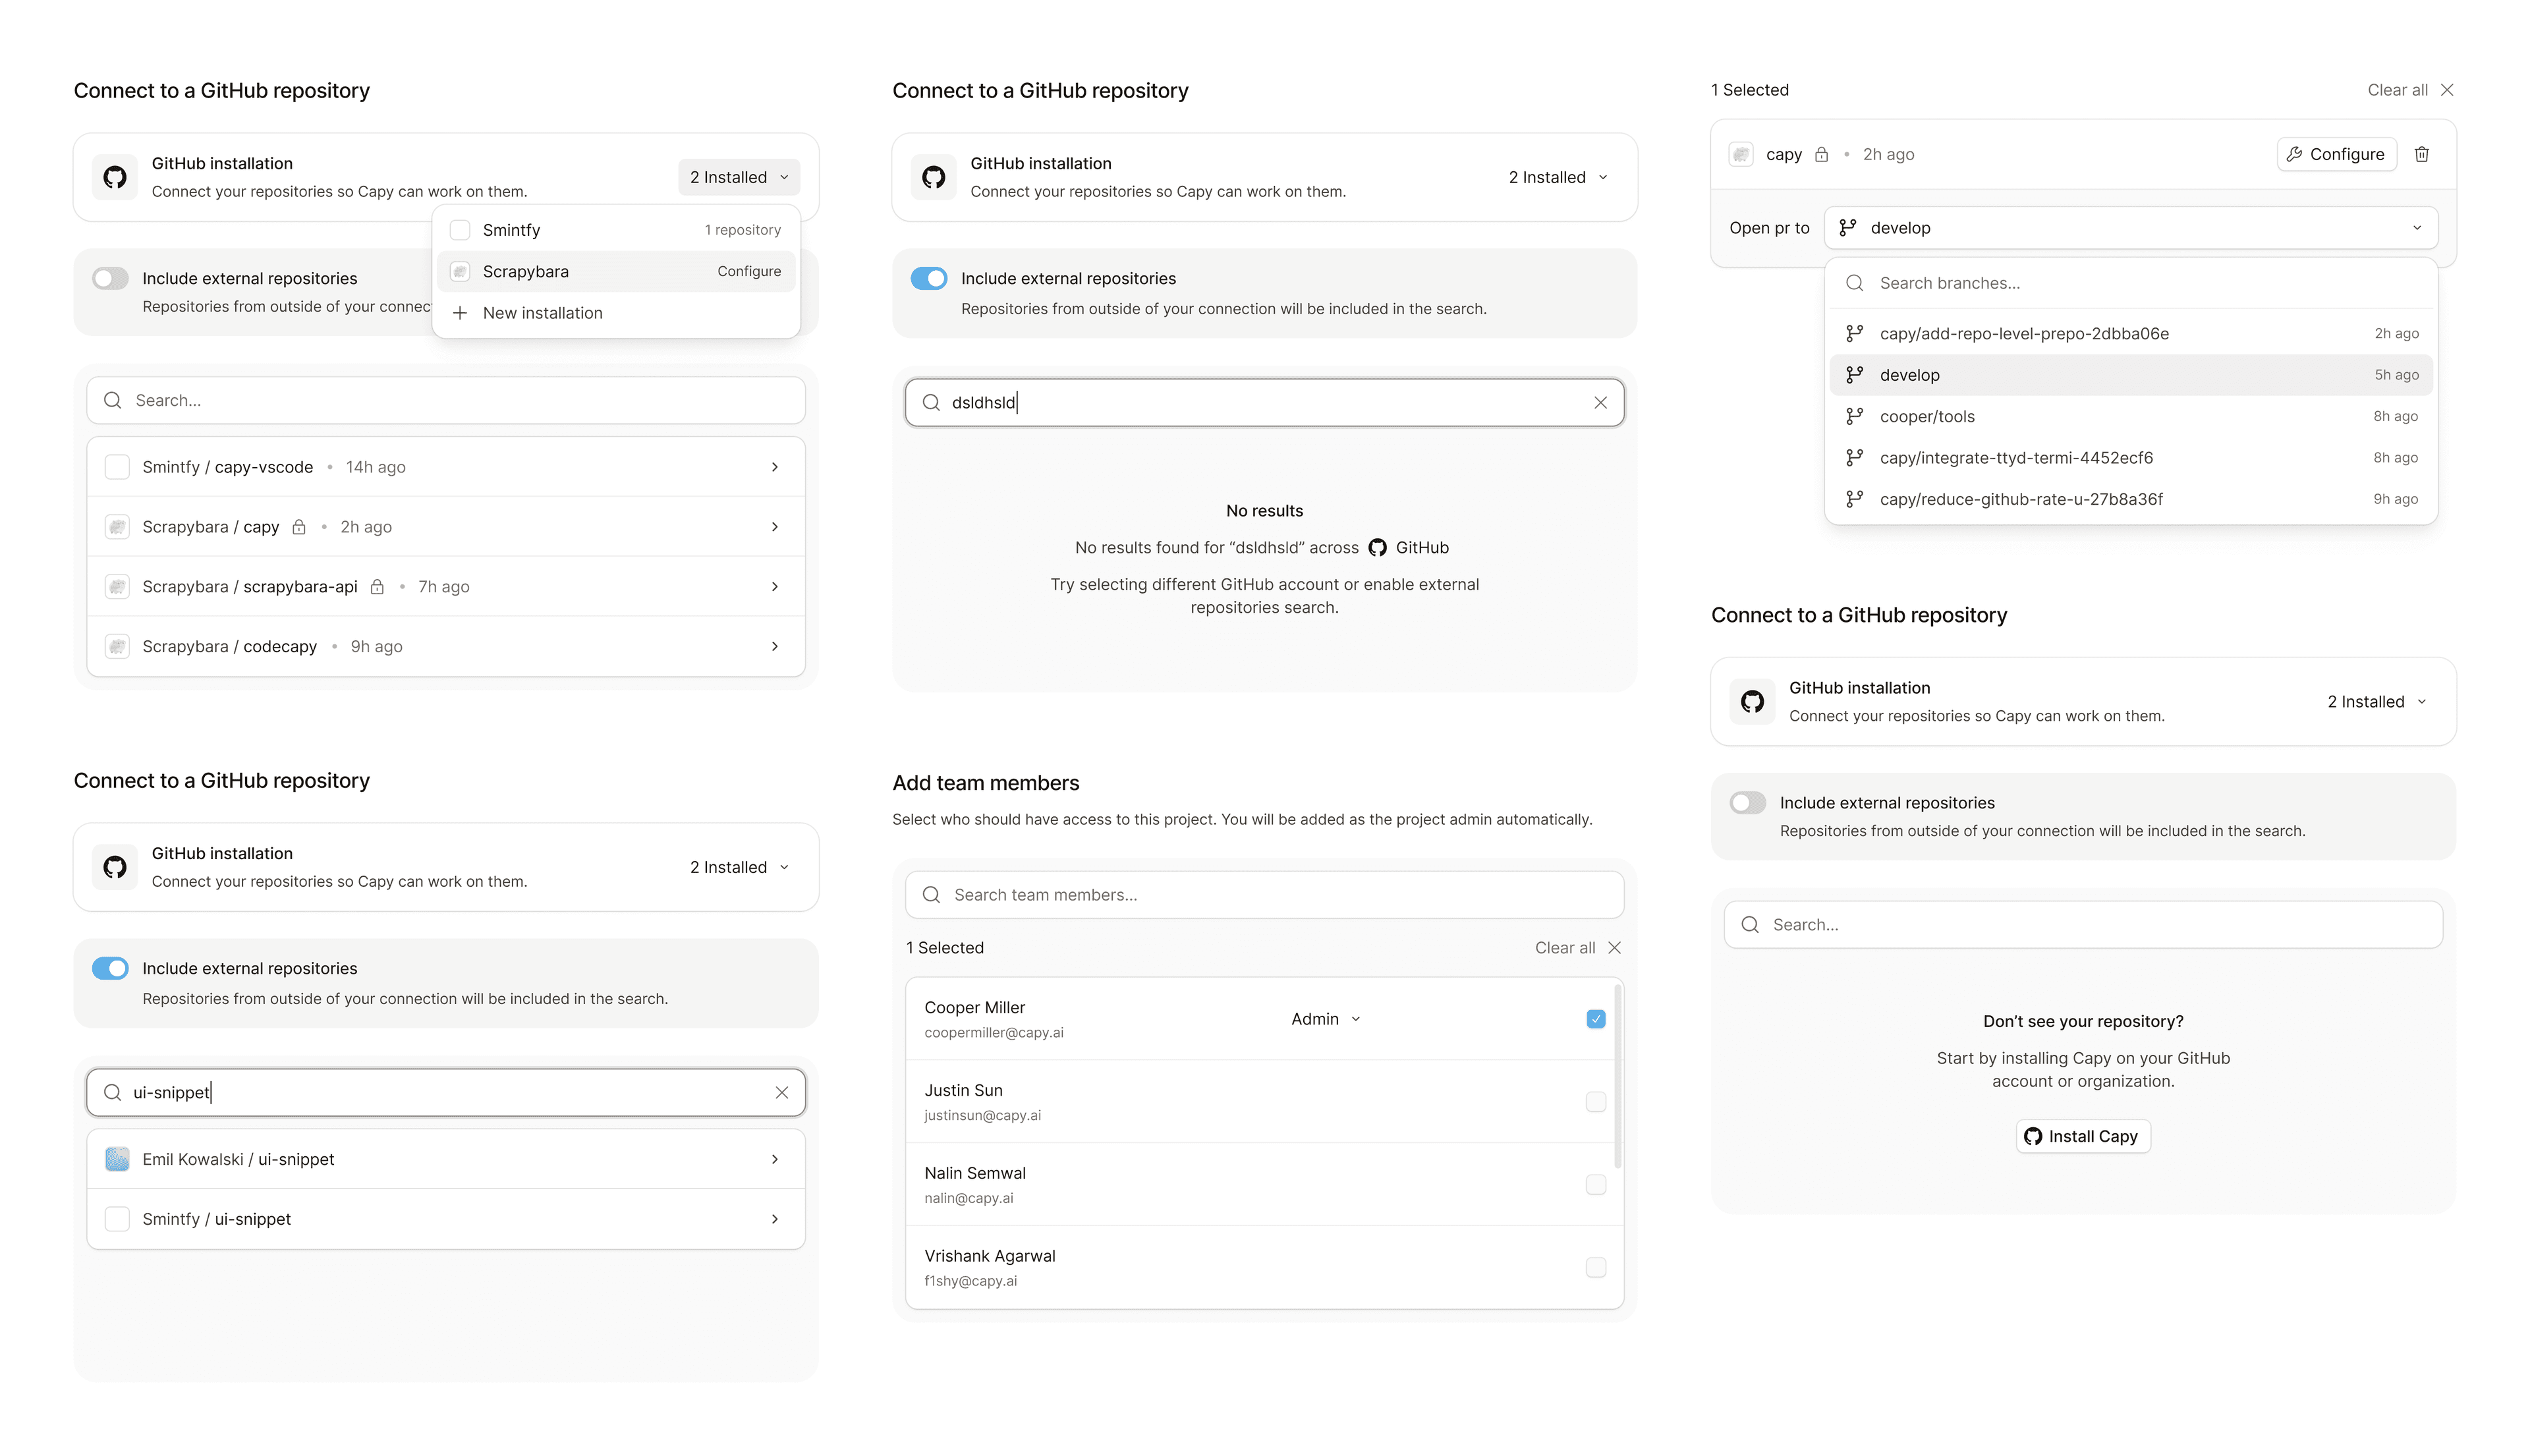
Task: Click the Search branches input field
Action: point(2130,283)
